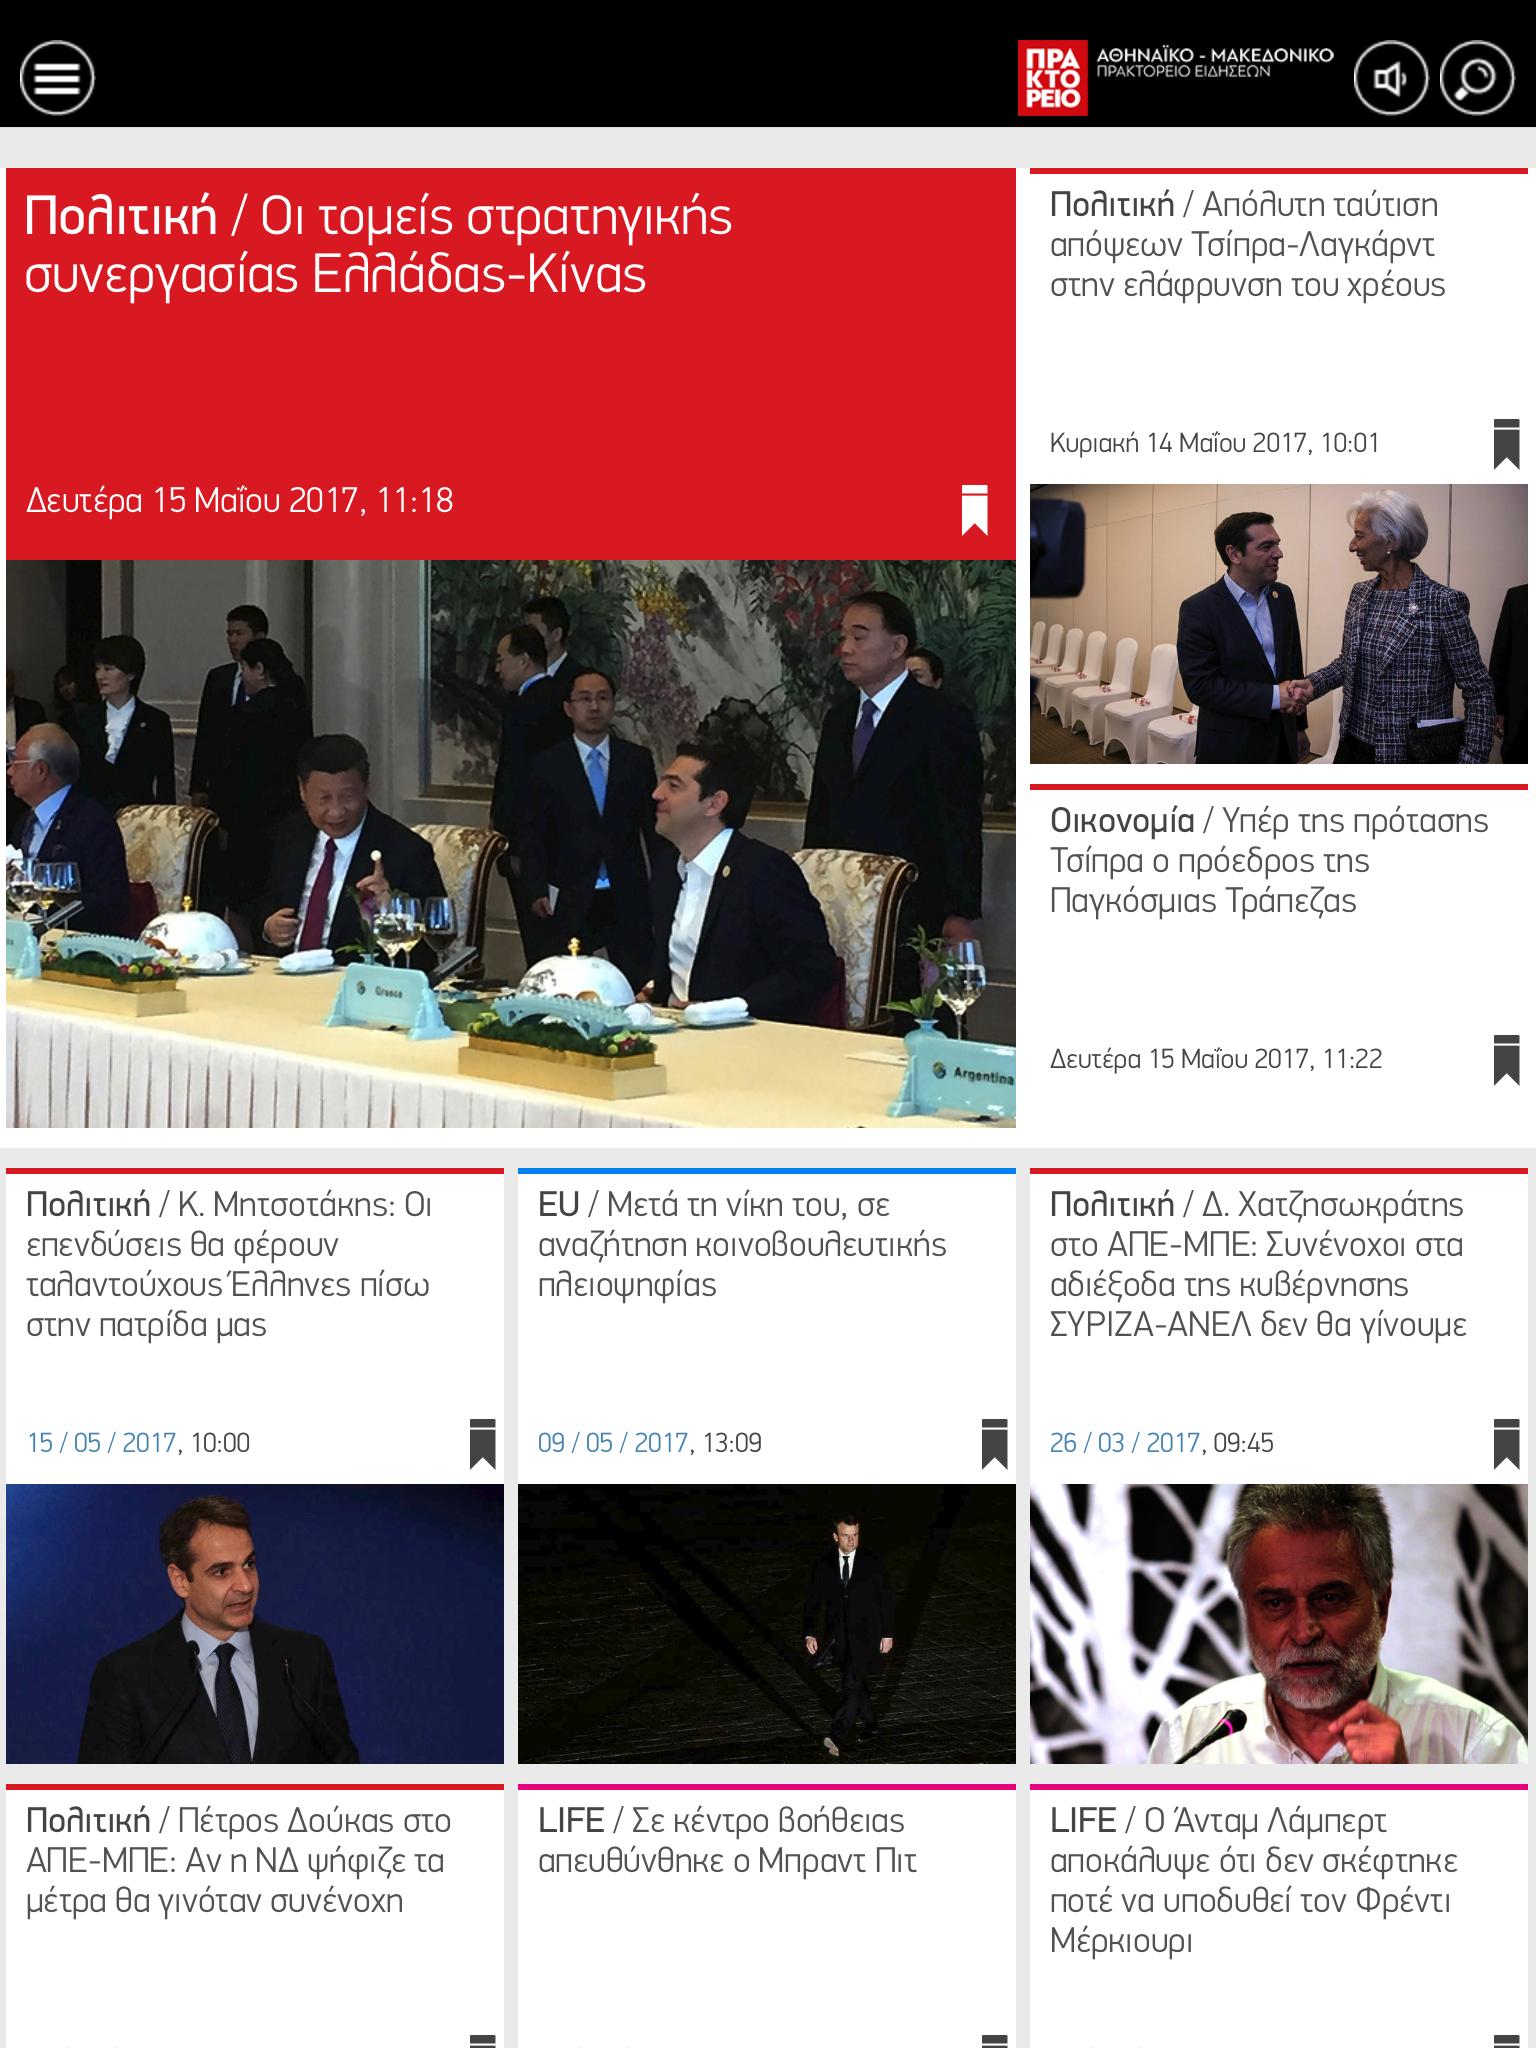The height and width of the screenshot is (2048, 1536).
Task: Open the hamburger menu
Action: [x=57, y=78]
